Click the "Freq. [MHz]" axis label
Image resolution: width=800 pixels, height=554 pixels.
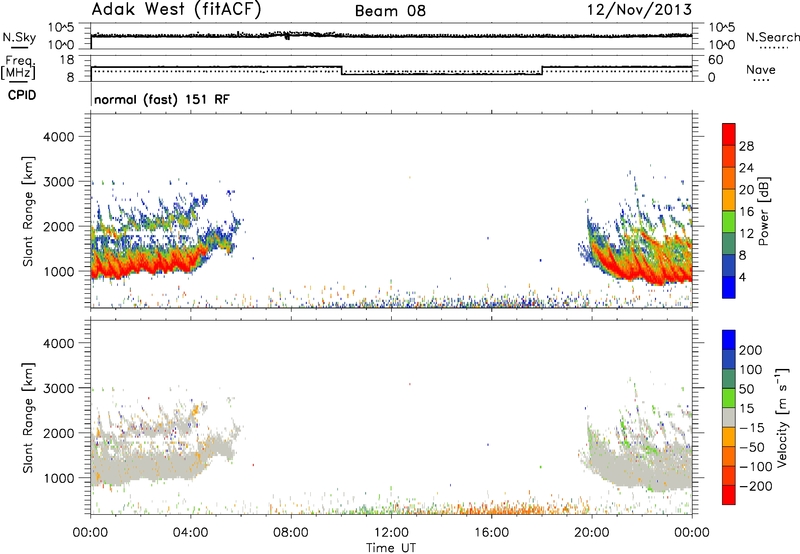tap(19, 67)
